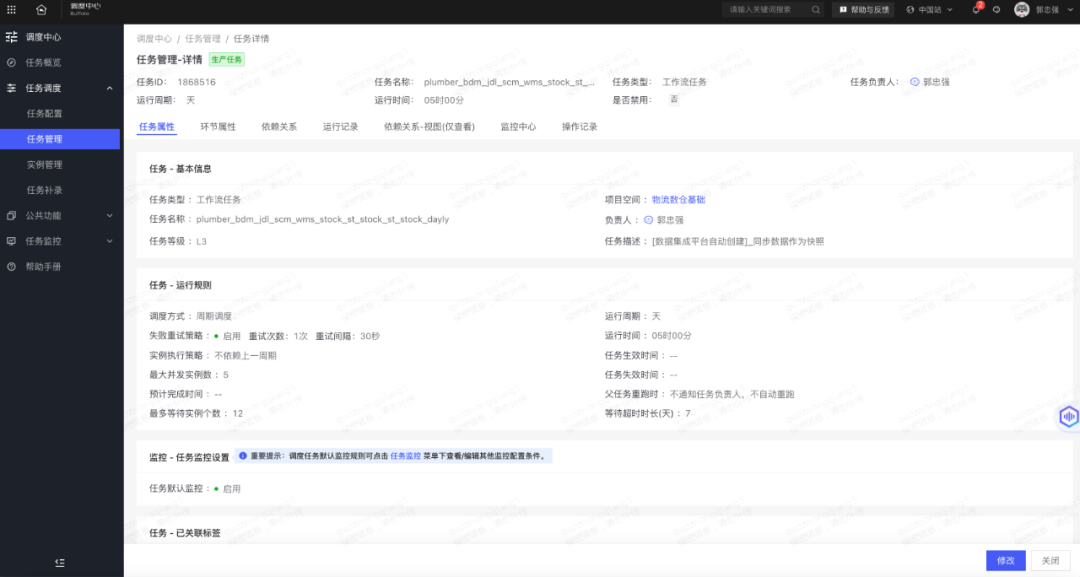Click the 帮助与反馈 button

[x=864, y=10]
